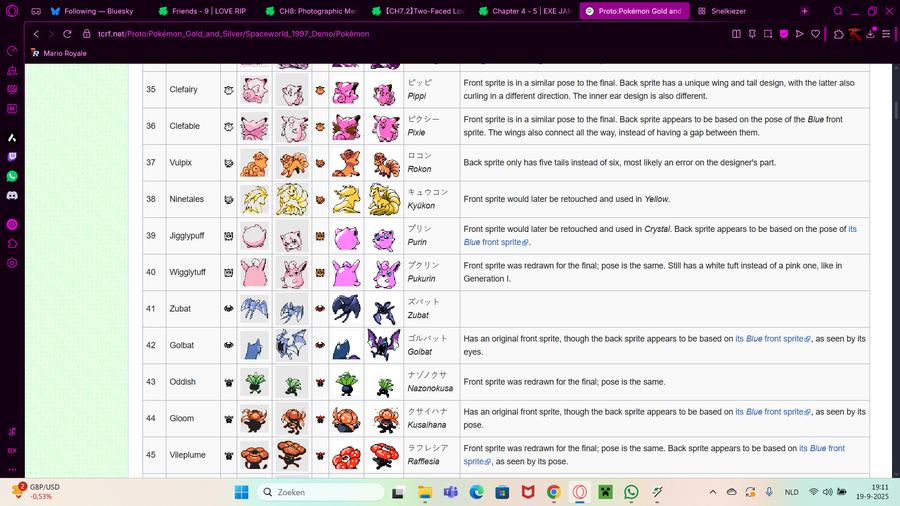Open the sidebar settings gear icon
The height and width of the screenshot is (506, 900).
coord(12,263)
